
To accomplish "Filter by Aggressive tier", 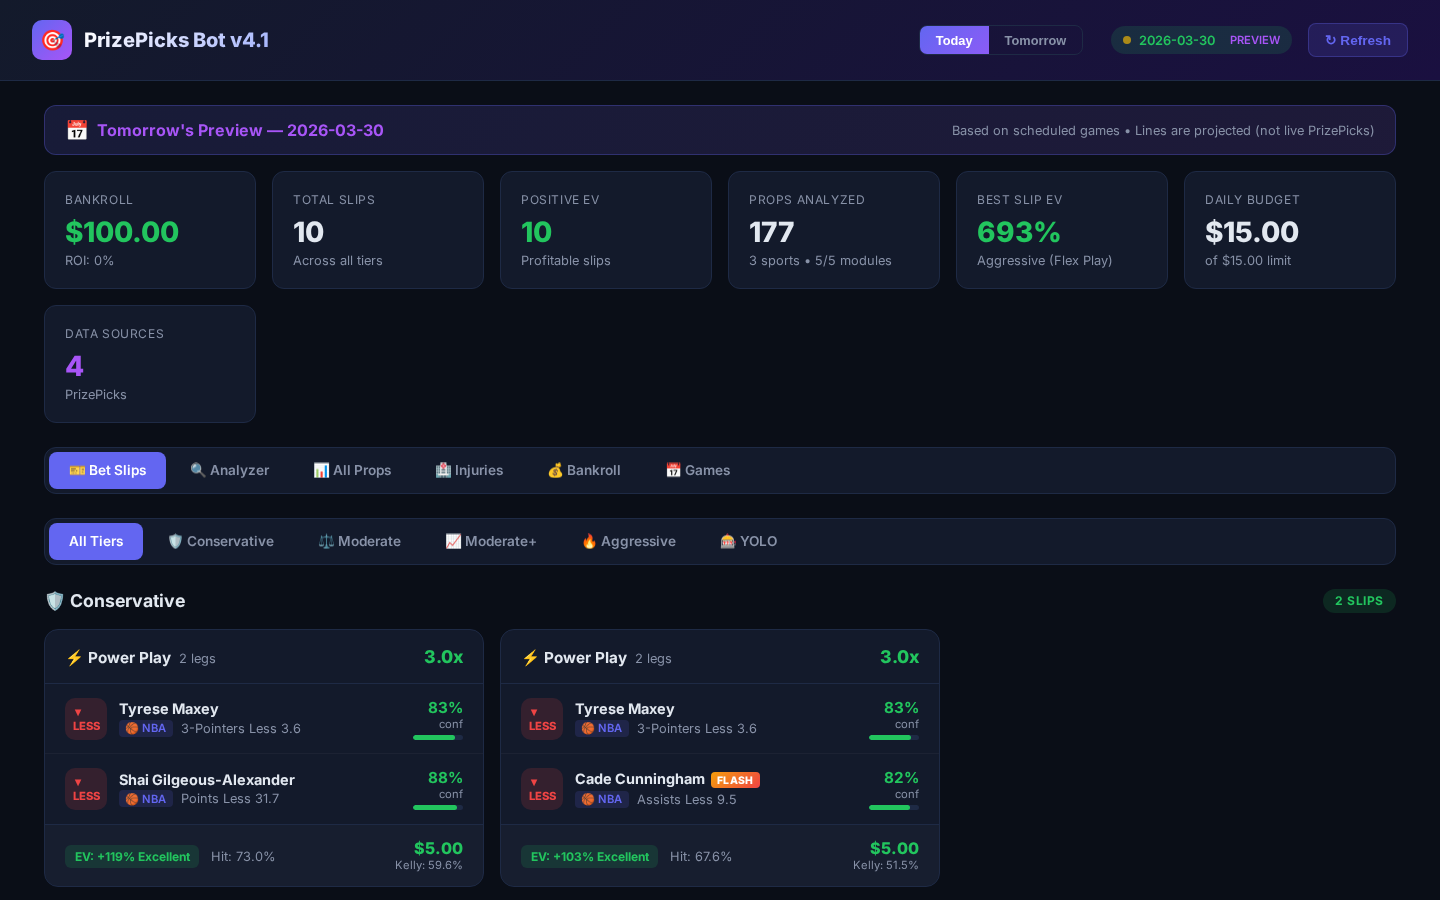I will click(629, 541).
